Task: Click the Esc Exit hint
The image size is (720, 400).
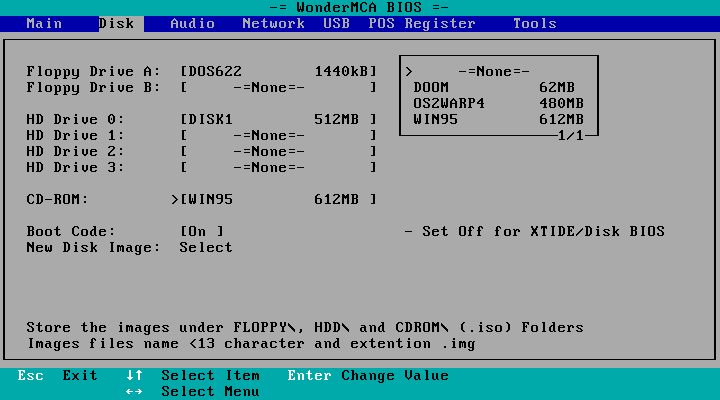Action: [x=57, y=376]
